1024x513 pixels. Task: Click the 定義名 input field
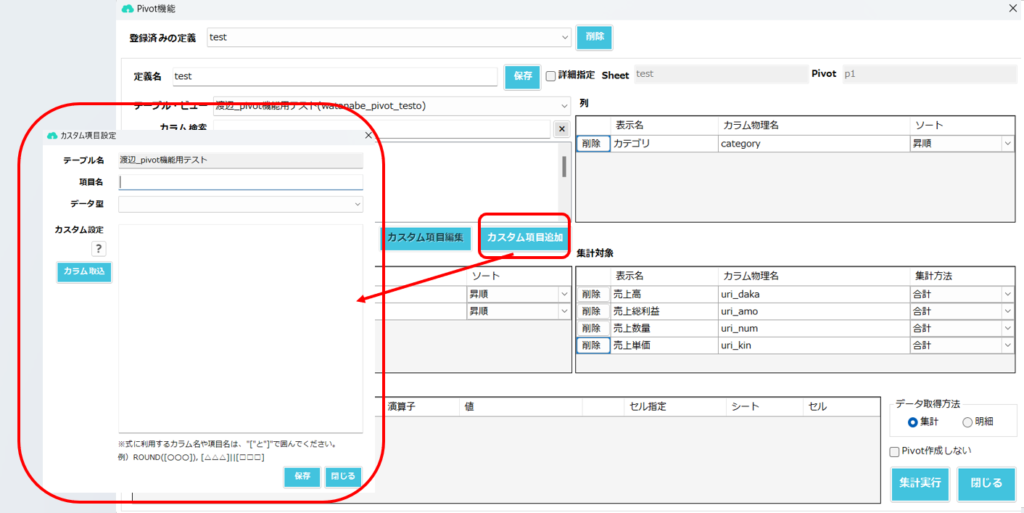click(x=335, y=76)
